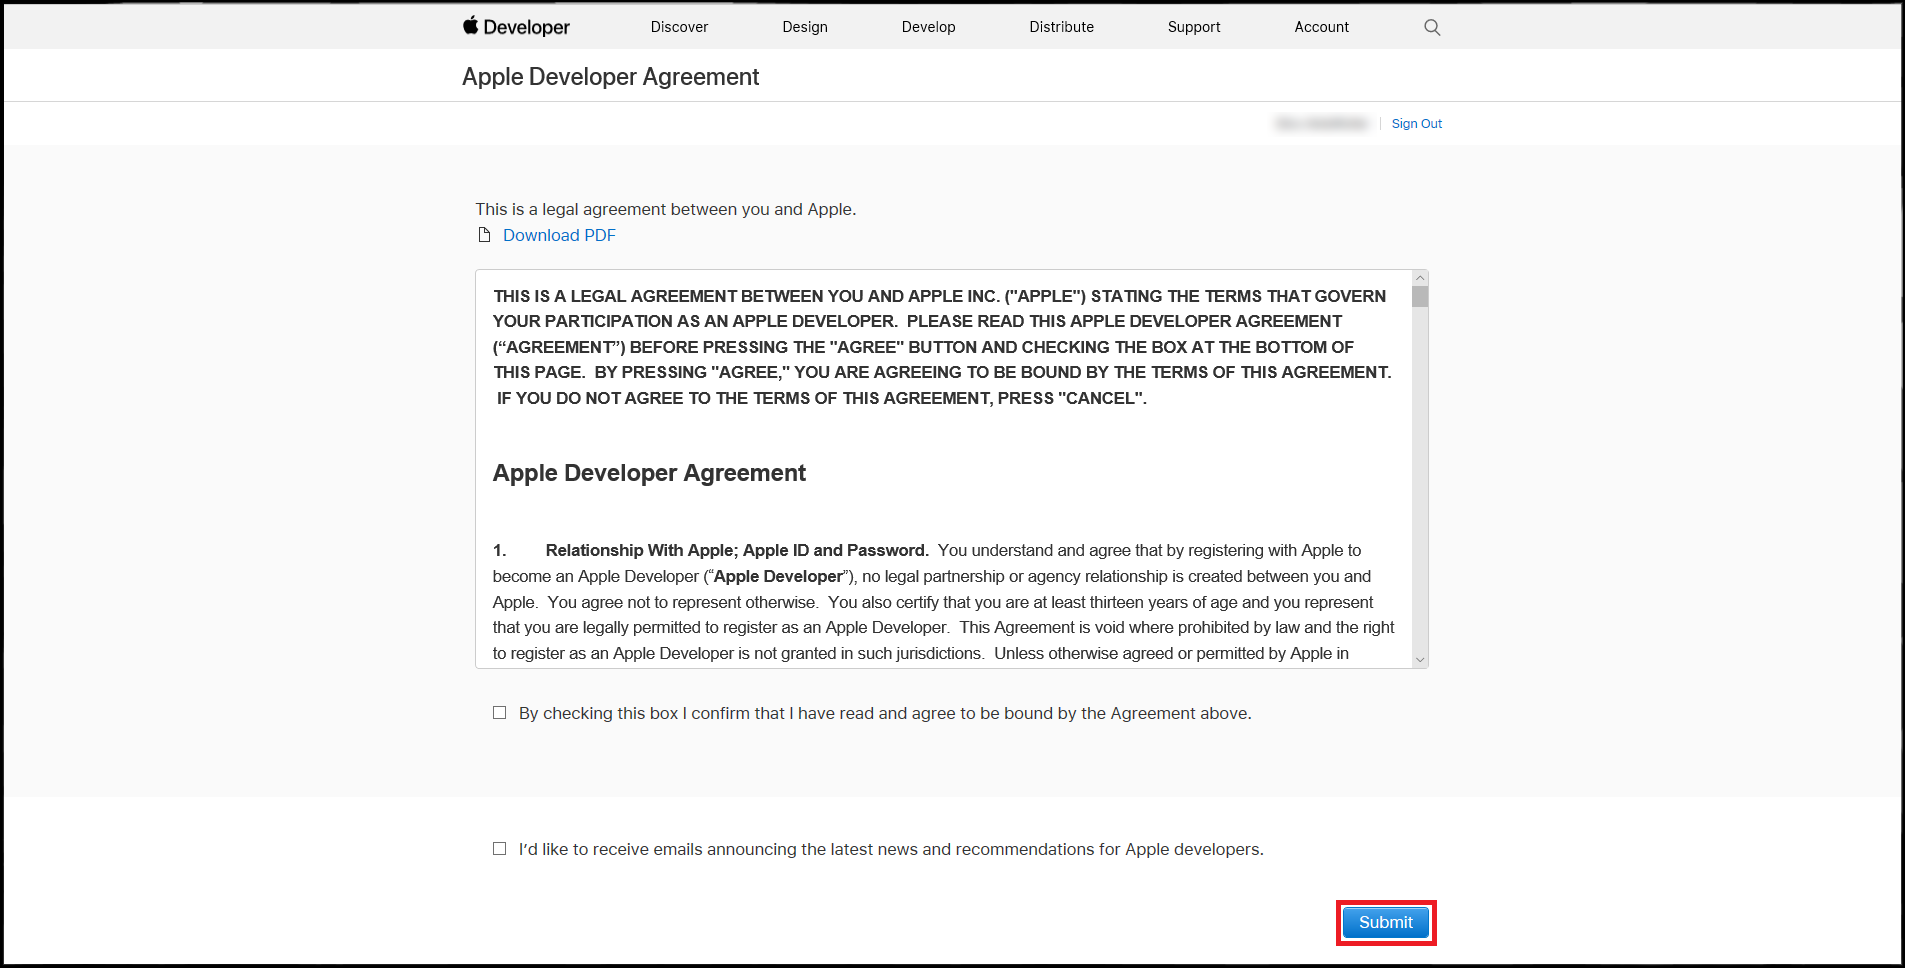Open the search magnifier icon

pos(1432,27)
